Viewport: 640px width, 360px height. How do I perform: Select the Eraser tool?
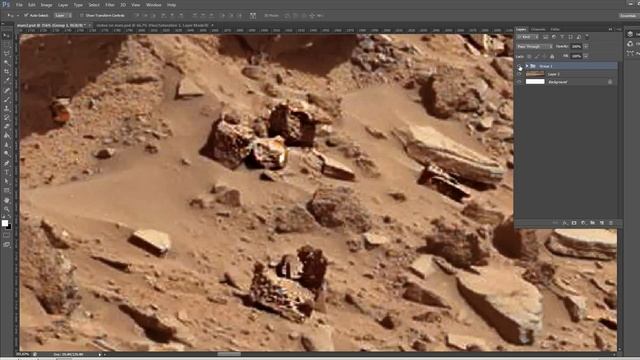[7, 127]
